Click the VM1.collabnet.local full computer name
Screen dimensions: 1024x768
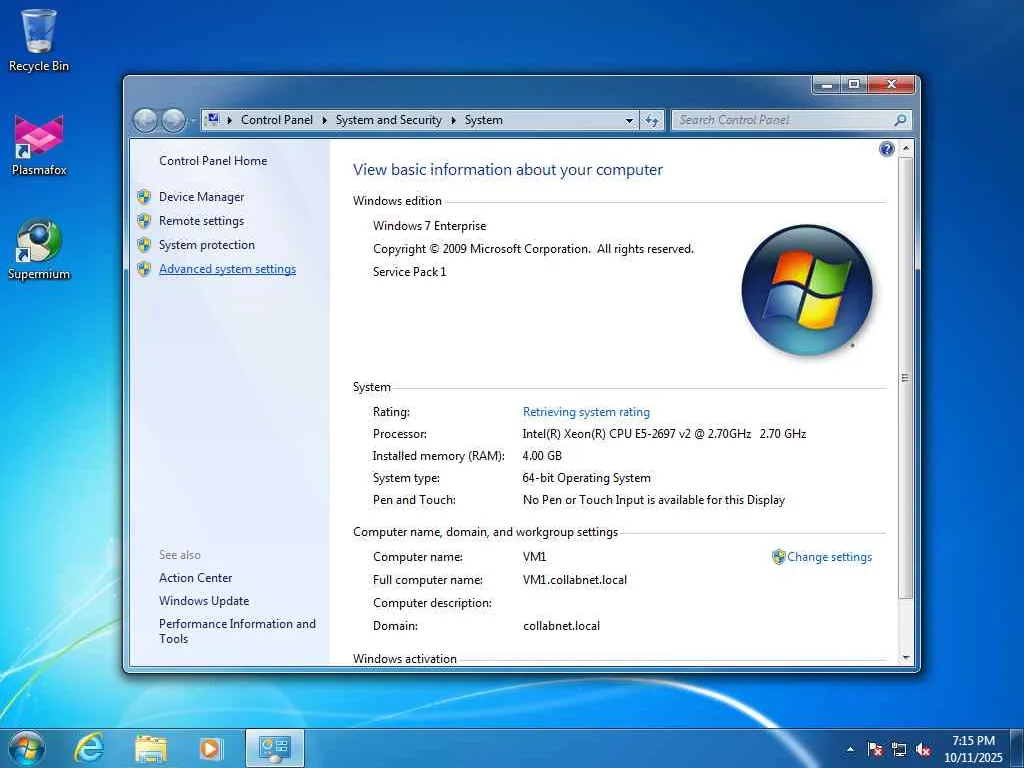pos(575,580)
